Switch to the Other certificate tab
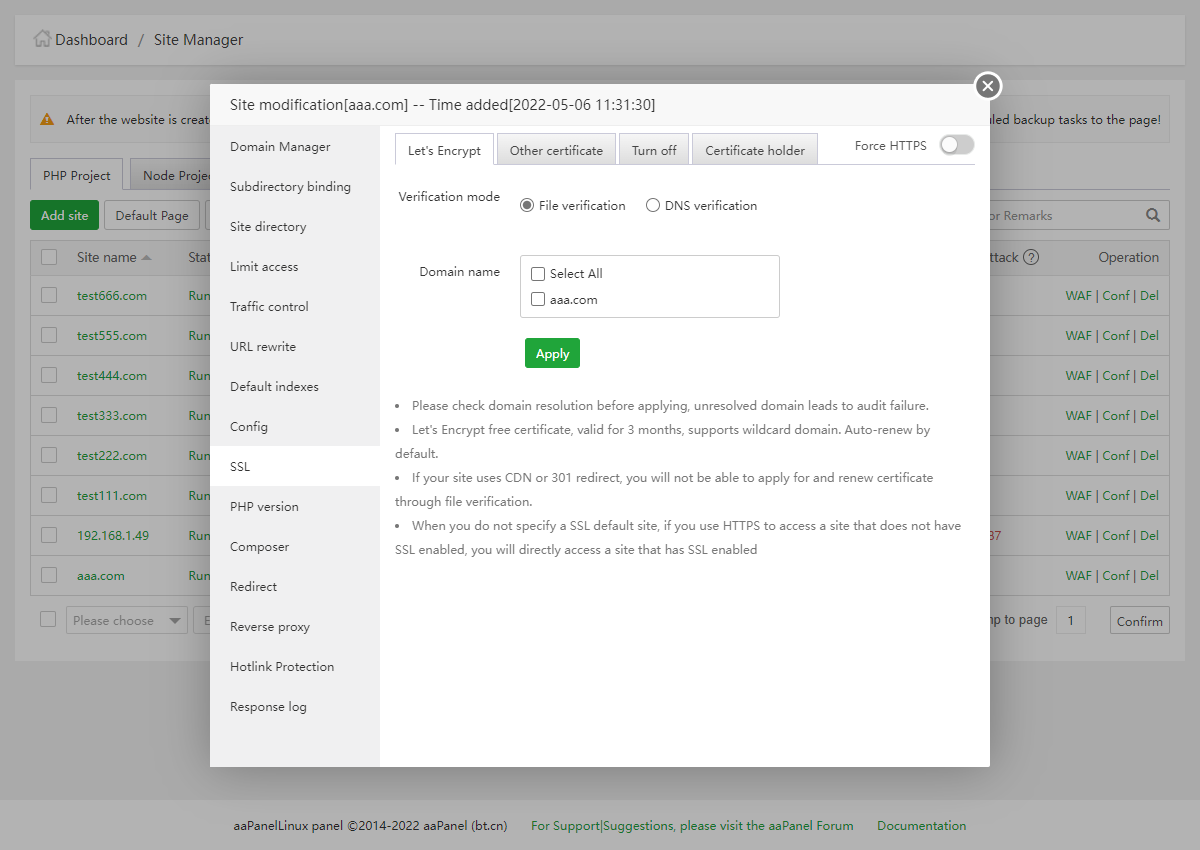 [x=556, y=150]
